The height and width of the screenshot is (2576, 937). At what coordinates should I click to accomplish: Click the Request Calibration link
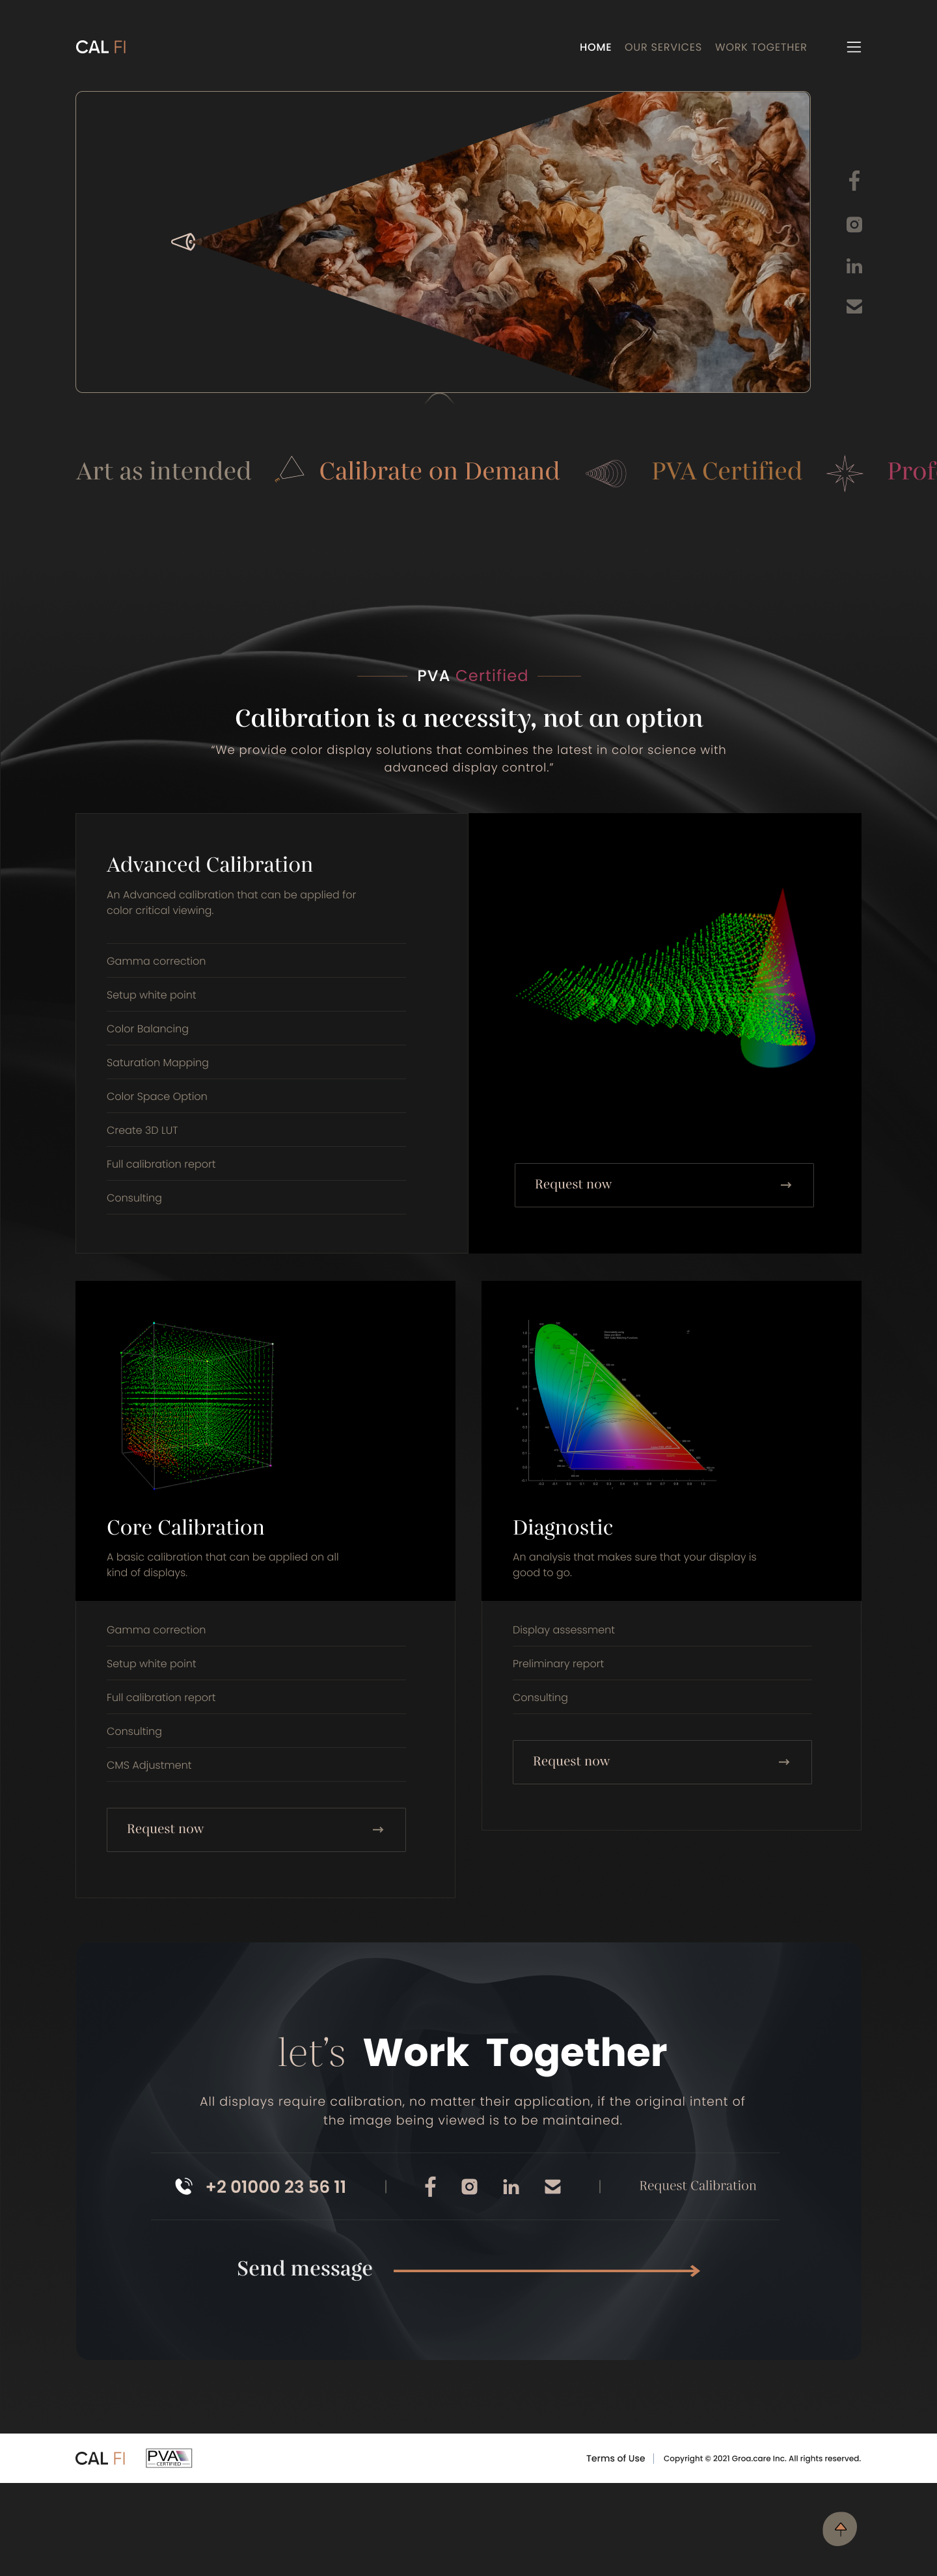(698, 2185)
